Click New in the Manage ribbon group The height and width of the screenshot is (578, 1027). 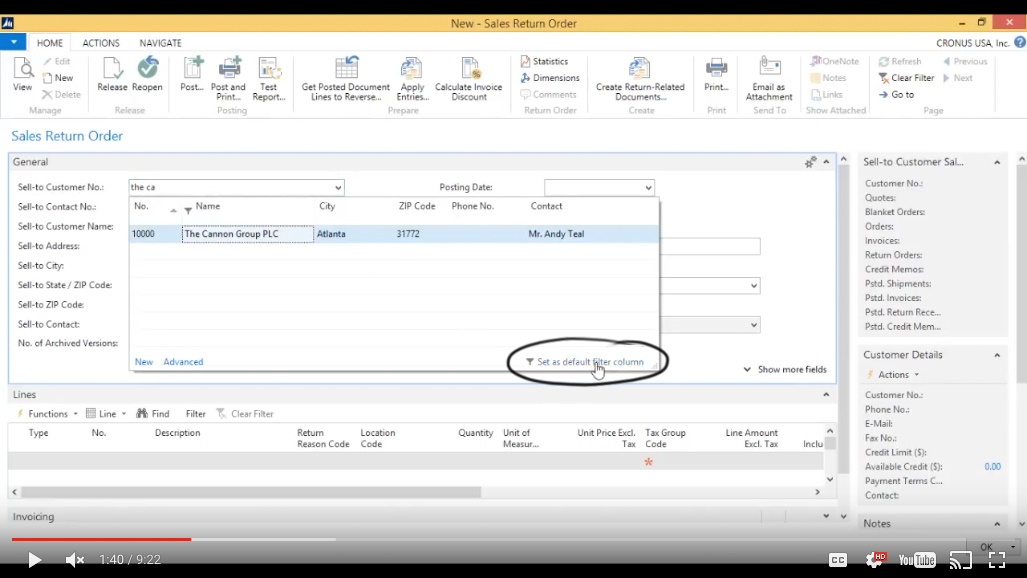pyautogui.click(x=58, y=77)
